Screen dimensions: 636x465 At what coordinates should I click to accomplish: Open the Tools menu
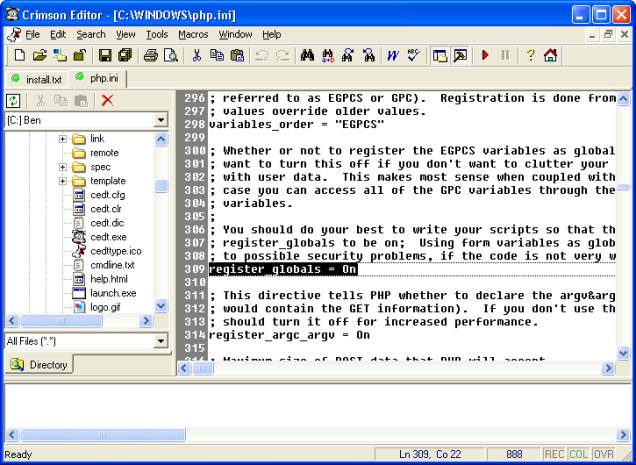coord(157,35)
